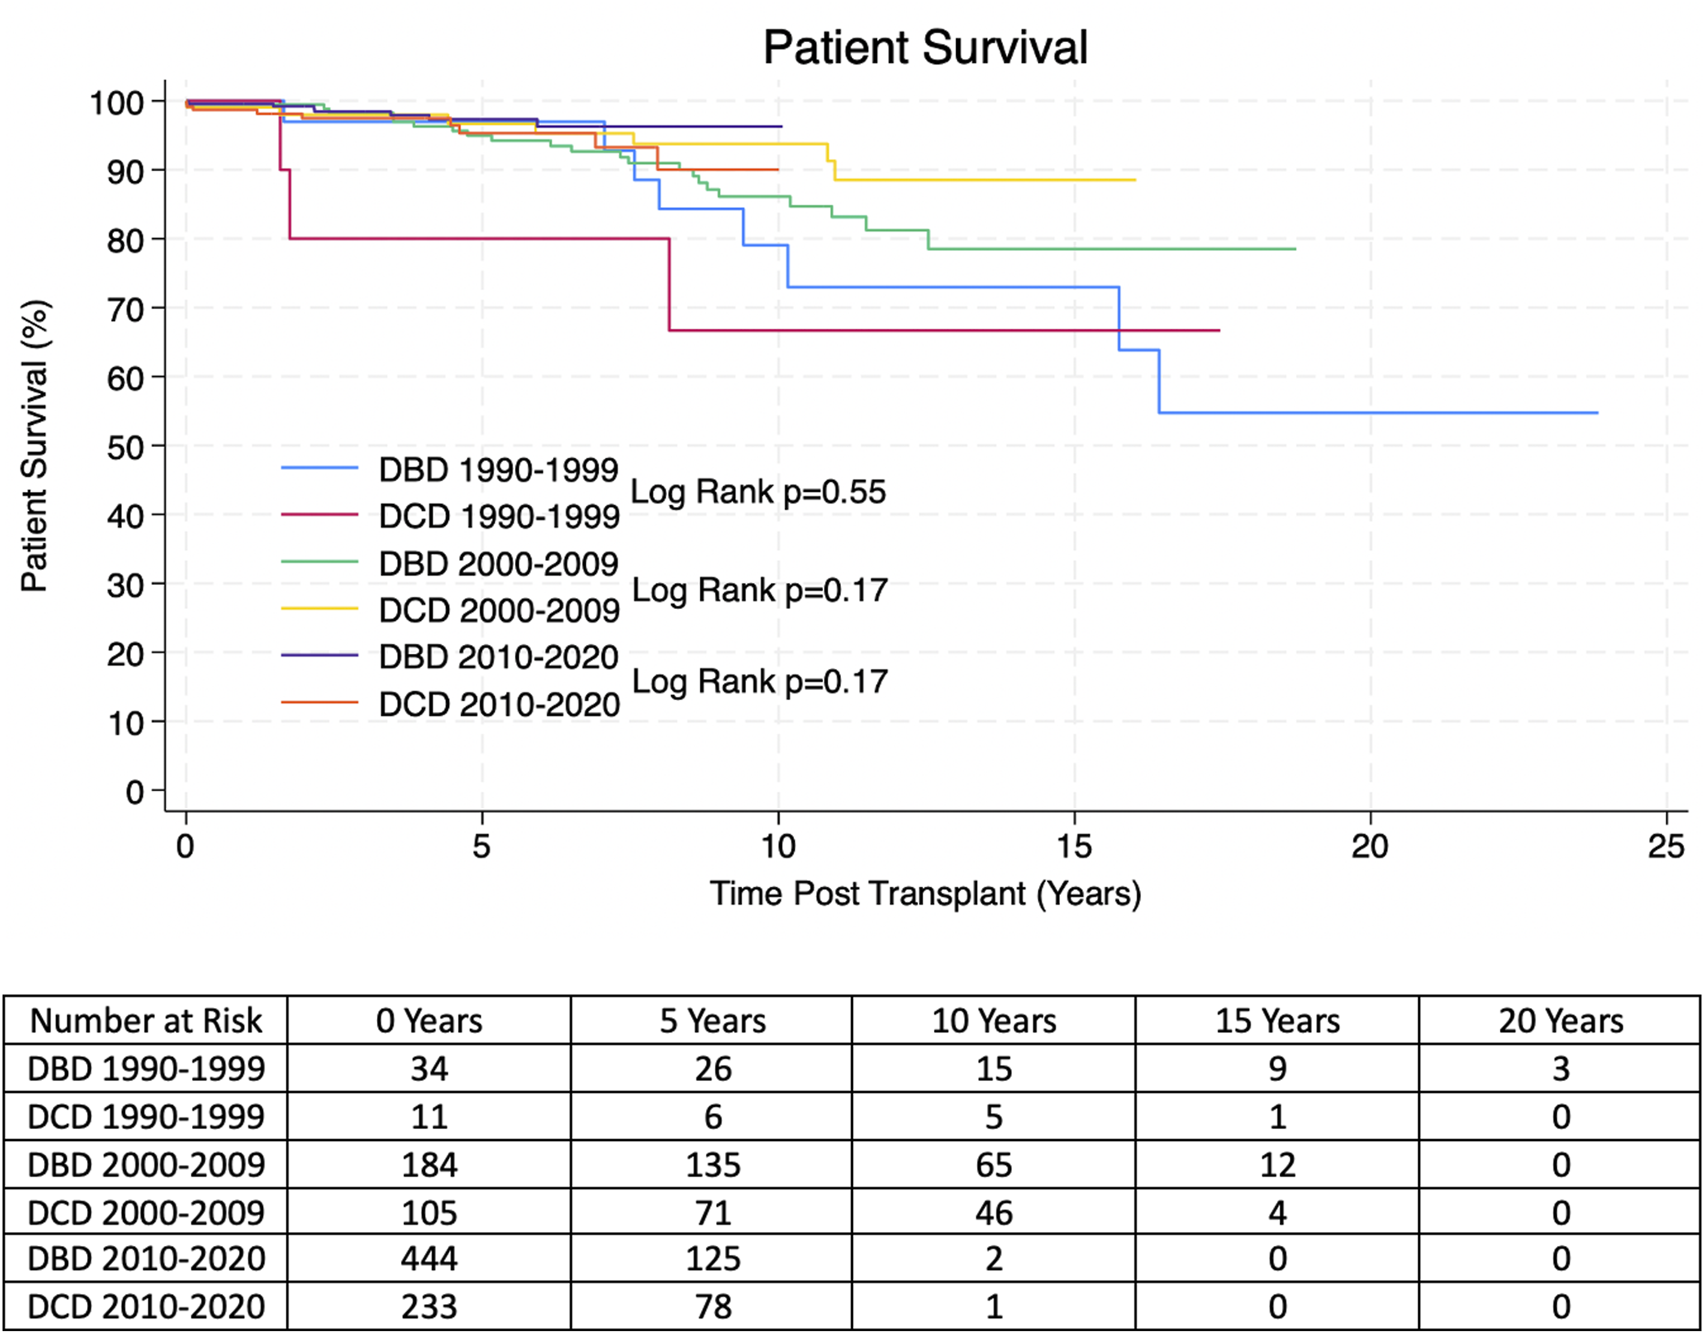Image resolution: width=1705 pixels, height=1334 pixels.
Task: Click the purple DBD 2010-2020 legend line
Action: (x=319, y=655)
